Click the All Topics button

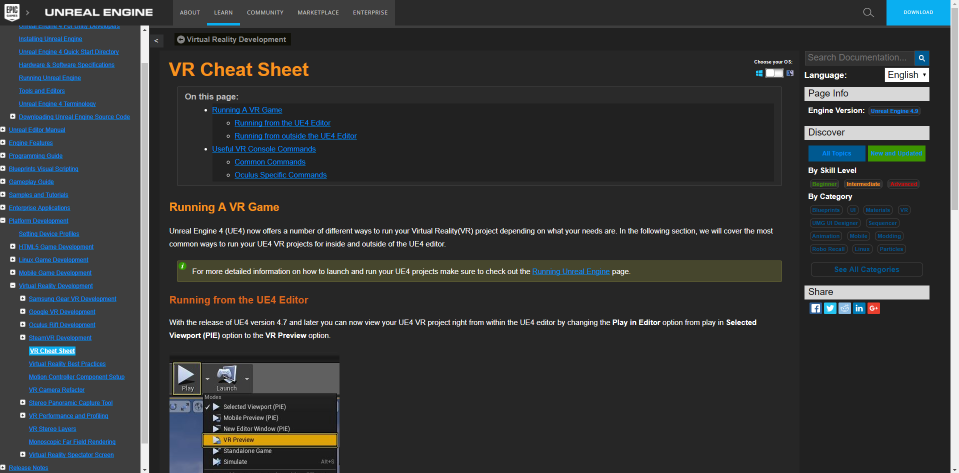[x=837, y=153]
